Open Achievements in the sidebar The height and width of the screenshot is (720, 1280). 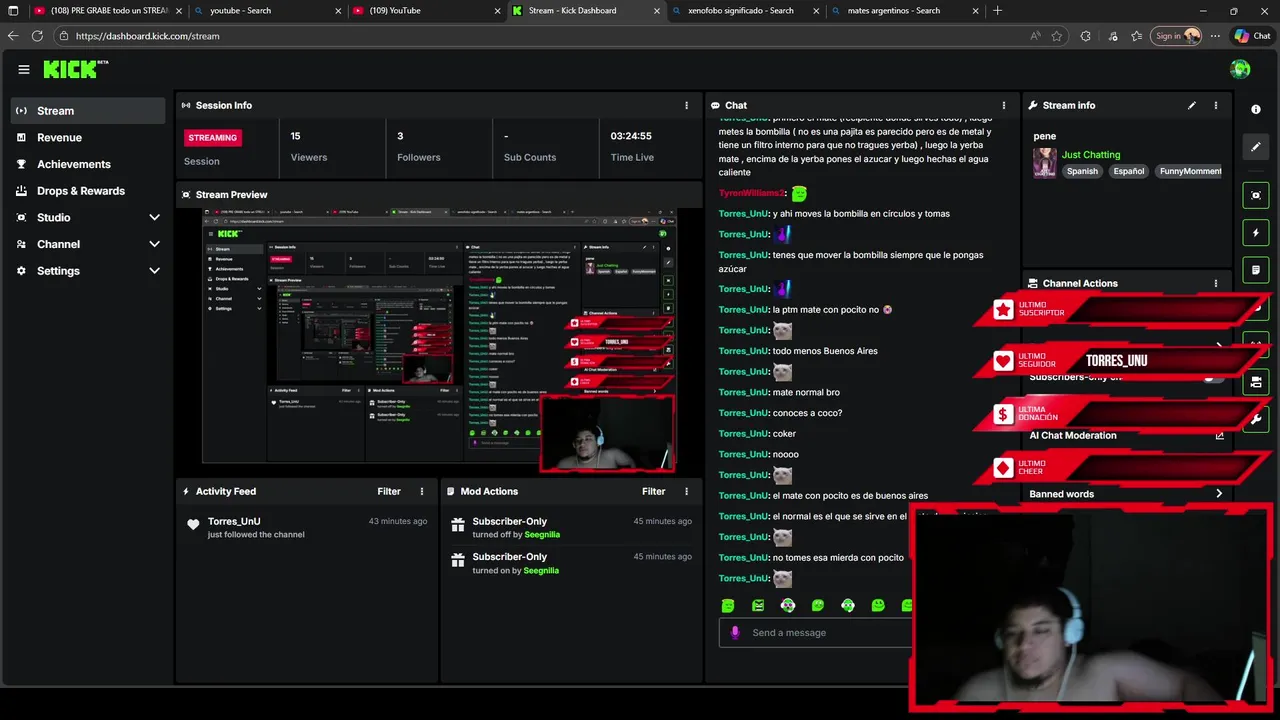point(88,164)
